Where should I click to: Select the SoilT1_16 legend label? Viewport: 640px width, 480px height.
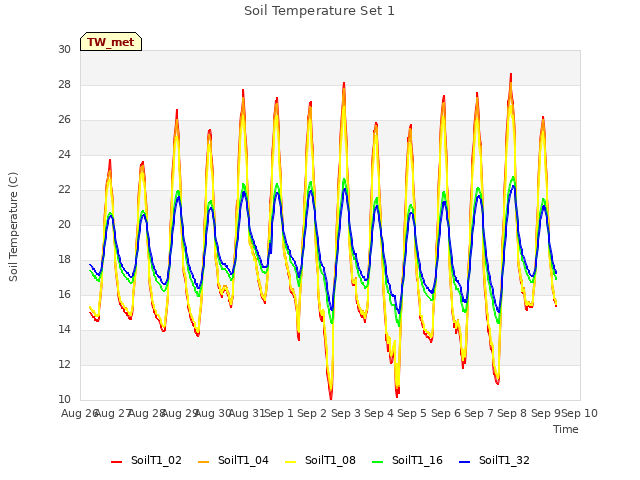point(417,460)
